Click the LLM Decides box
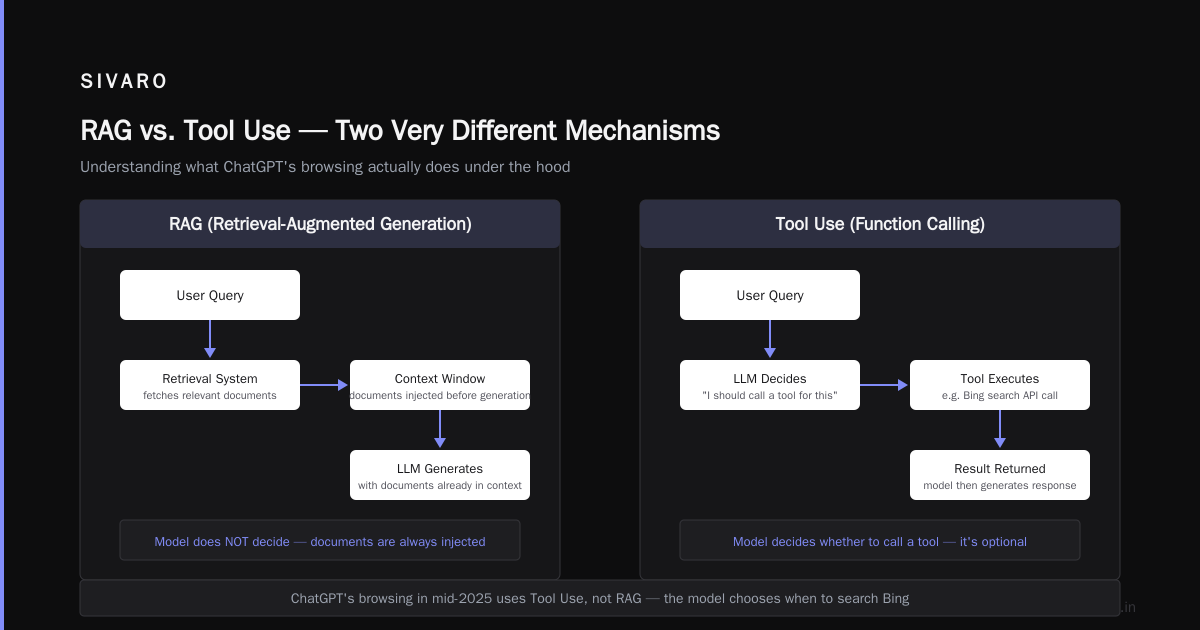The height and width of the screenshot is (630, 1200). [x=770, y=385]
